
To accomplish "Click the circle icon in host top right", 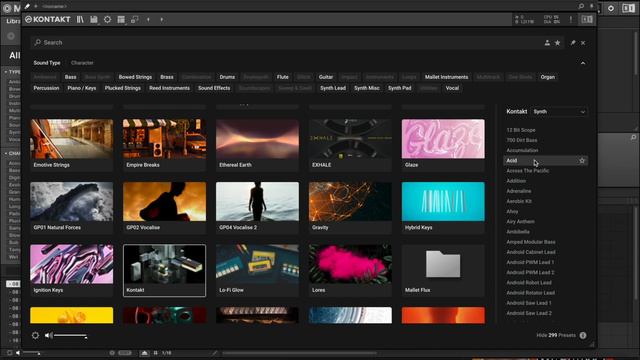I will pyautogui.click(x=611, y=8).
